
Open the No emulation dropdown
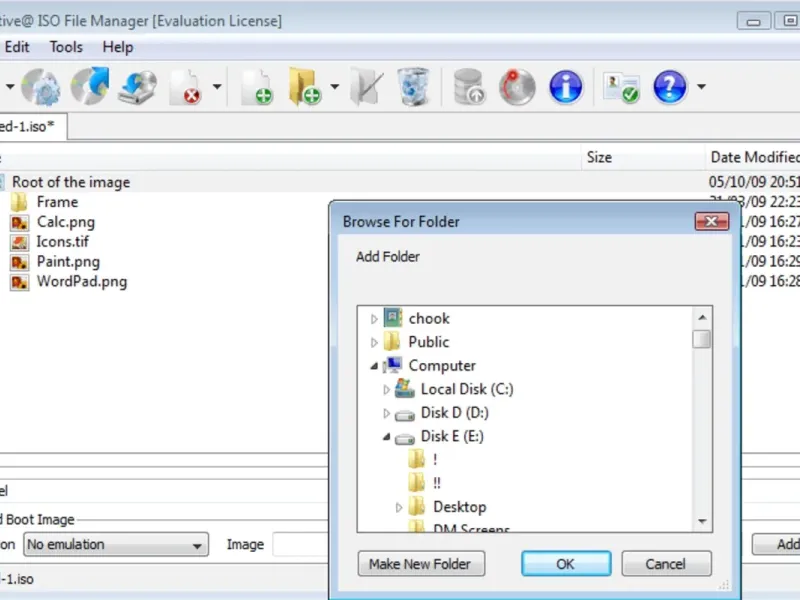click(116, 544)
